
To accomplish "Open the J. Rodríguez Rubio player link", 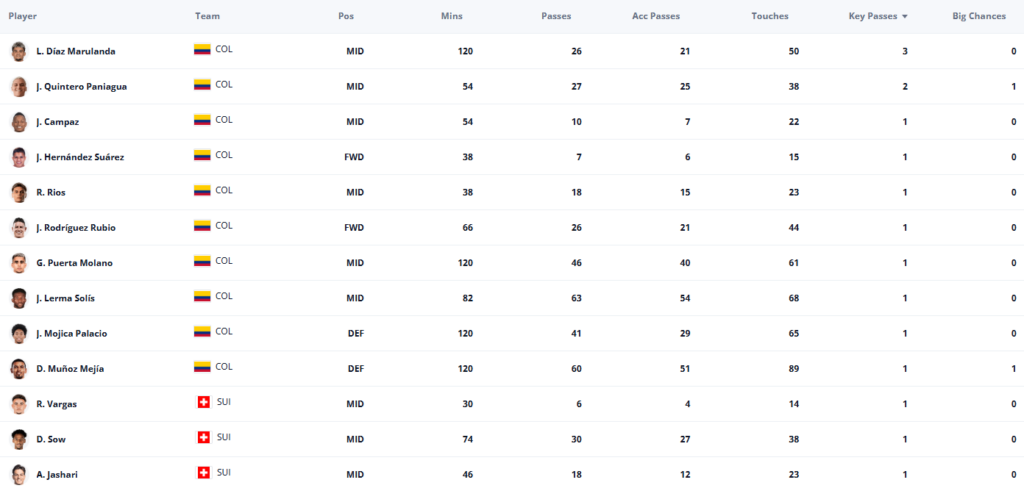I will pos(76,228).
